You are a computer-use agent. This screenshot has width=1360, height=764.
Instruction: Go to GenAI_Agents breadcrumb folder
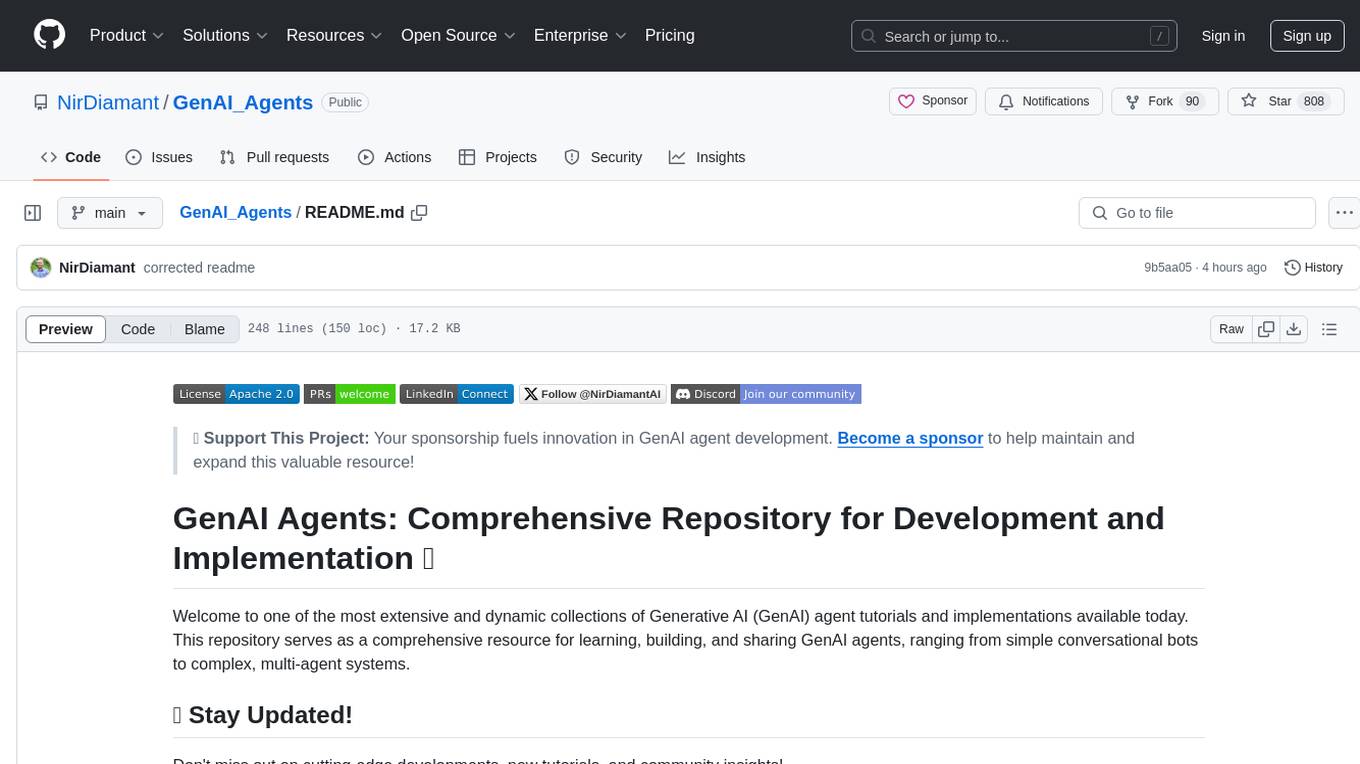click(235, 212)
